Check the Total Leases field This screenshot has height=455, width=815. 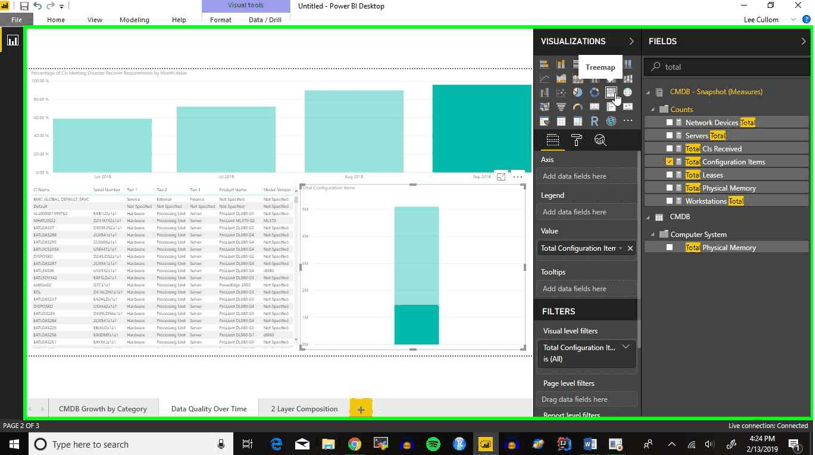(669, 175)
